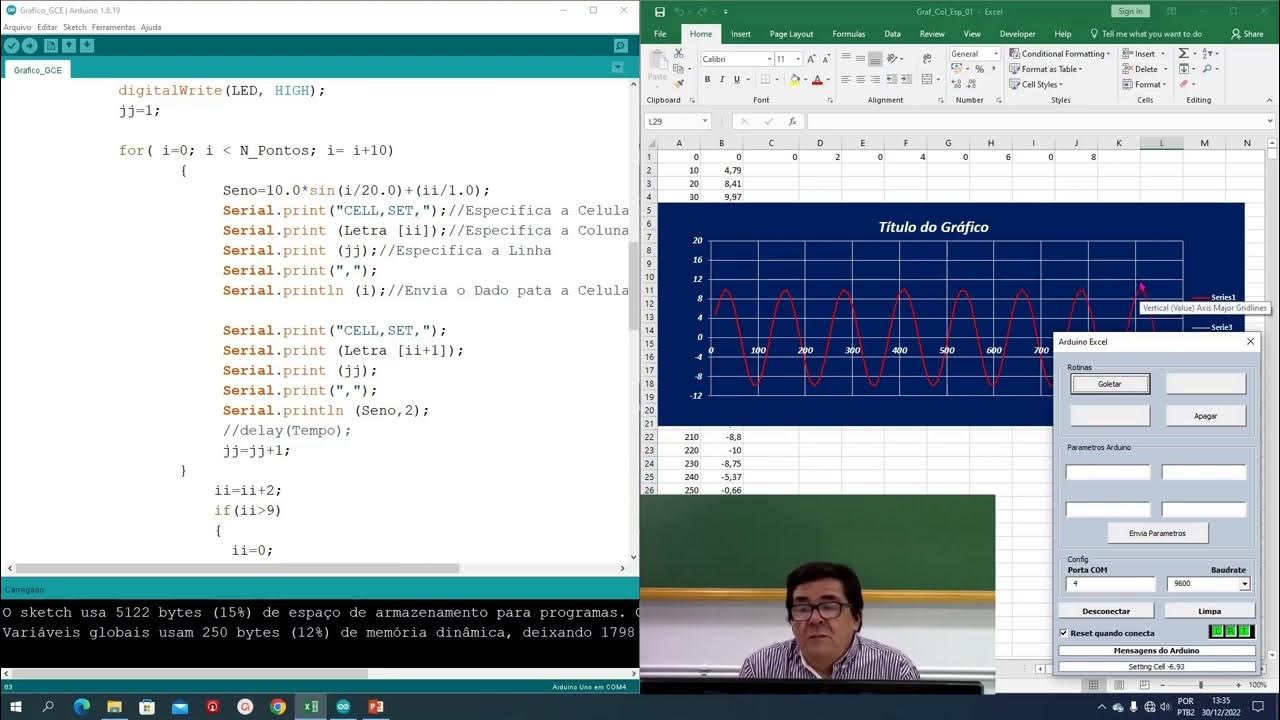Toggle Underline formatting in Excel

pos(738,80)
